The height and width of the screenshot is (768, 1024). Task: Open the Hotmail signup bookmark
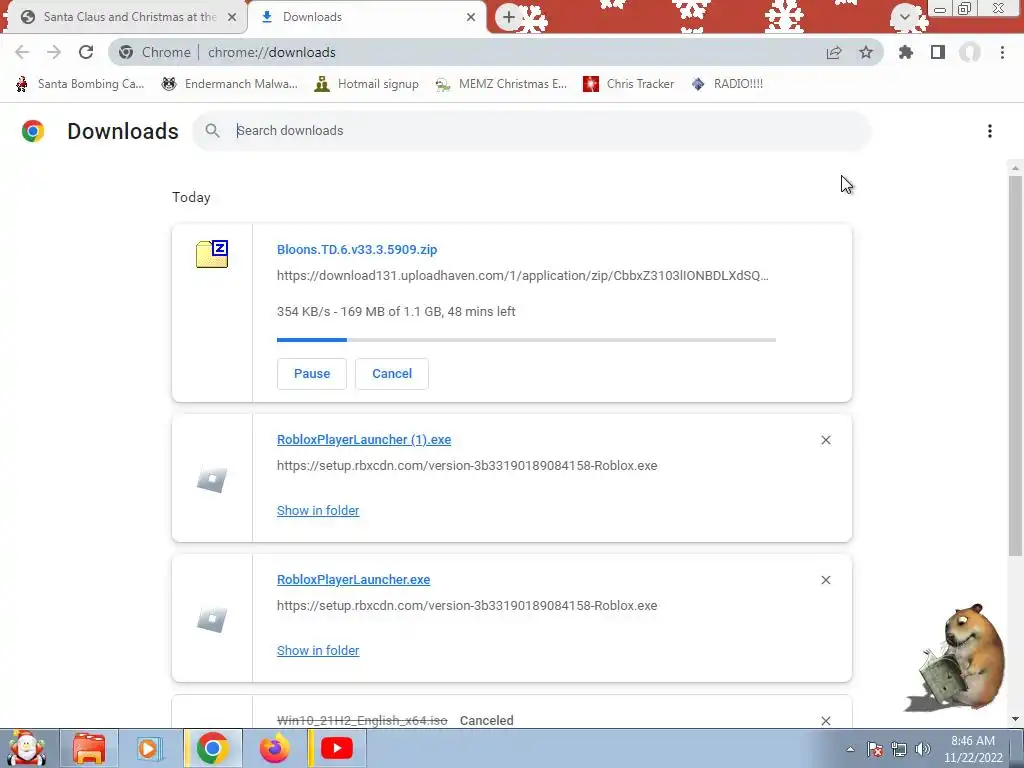(366, 84)
